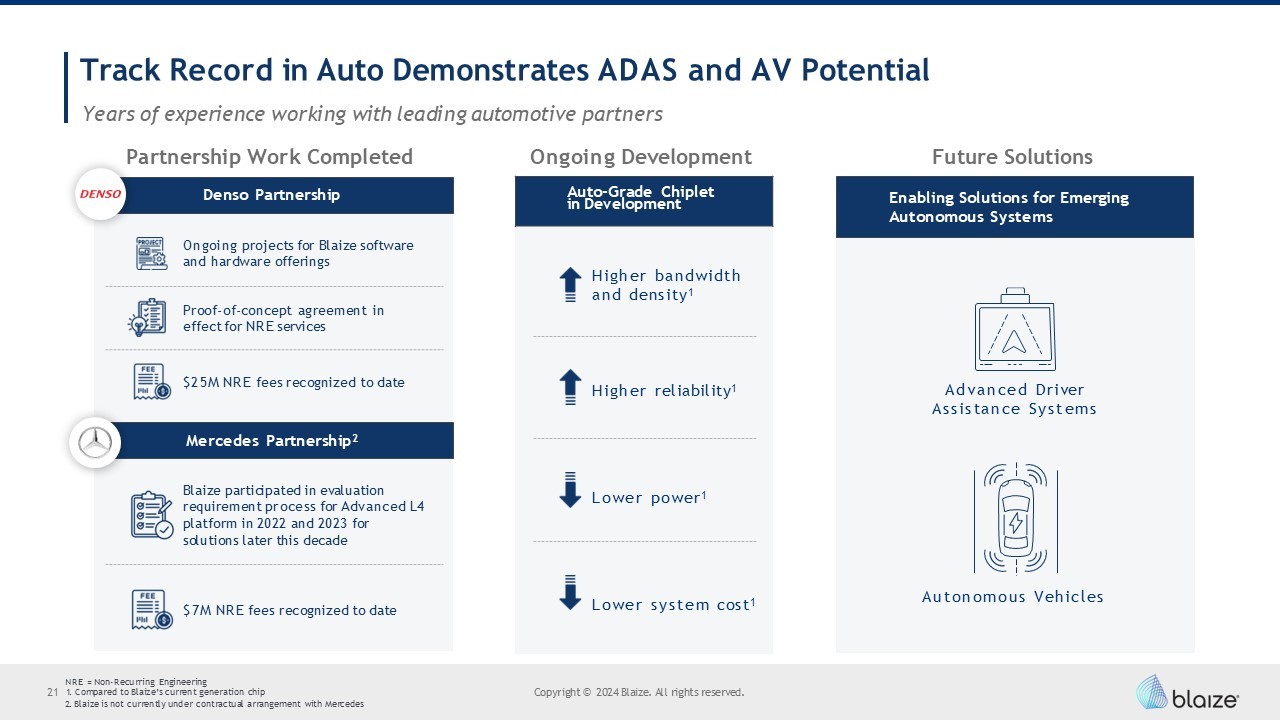Image resolution: width=1280 pixels, height=720 pixels.
Task: Select the down arrow beside Lower power
Action: pyautogui.click(x=570, y=490)
